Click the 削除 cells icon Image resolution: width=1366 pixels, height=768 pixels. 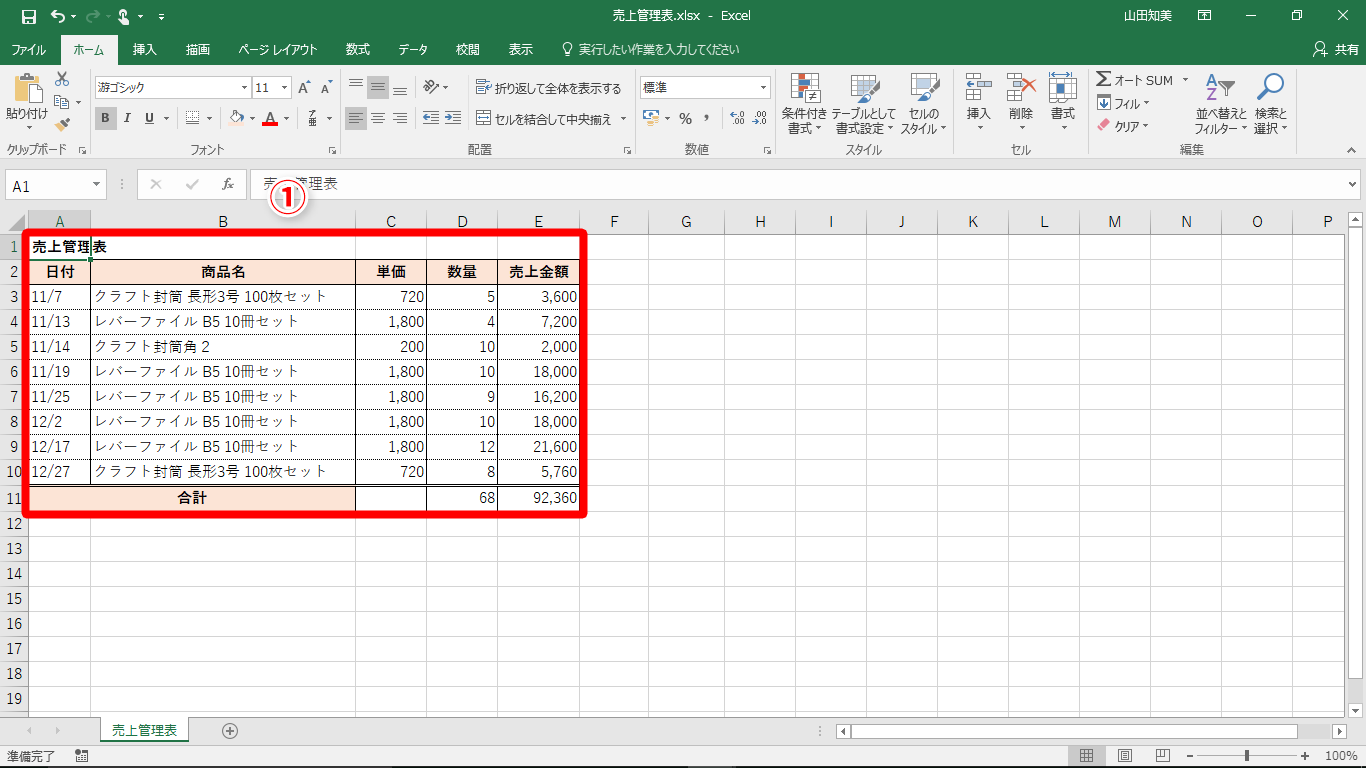[1021, 89]
